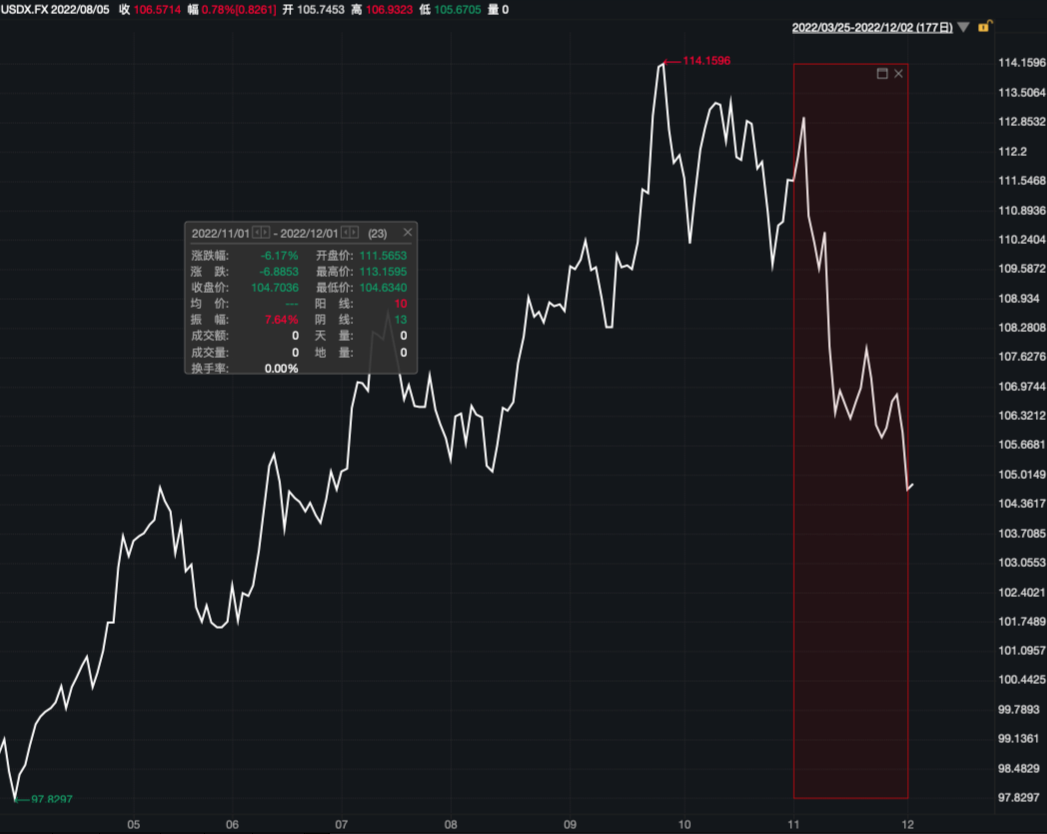Expand the date range dropdown triangle
This screenshot has width=1047, height=834.
click(x=963, y=28)
